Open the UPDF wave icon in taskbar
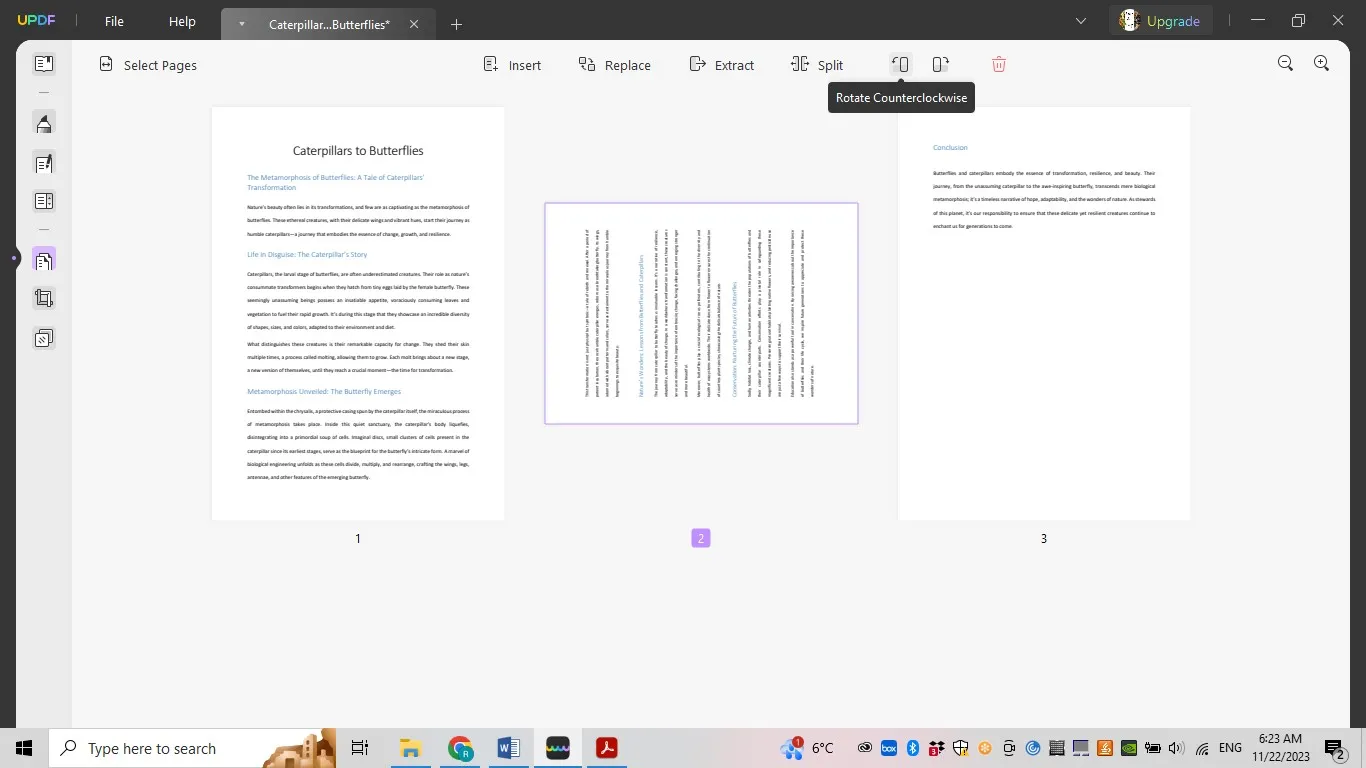Image resolution: width=1366 pixels, height=768 pixels. [x=558, y=748]
